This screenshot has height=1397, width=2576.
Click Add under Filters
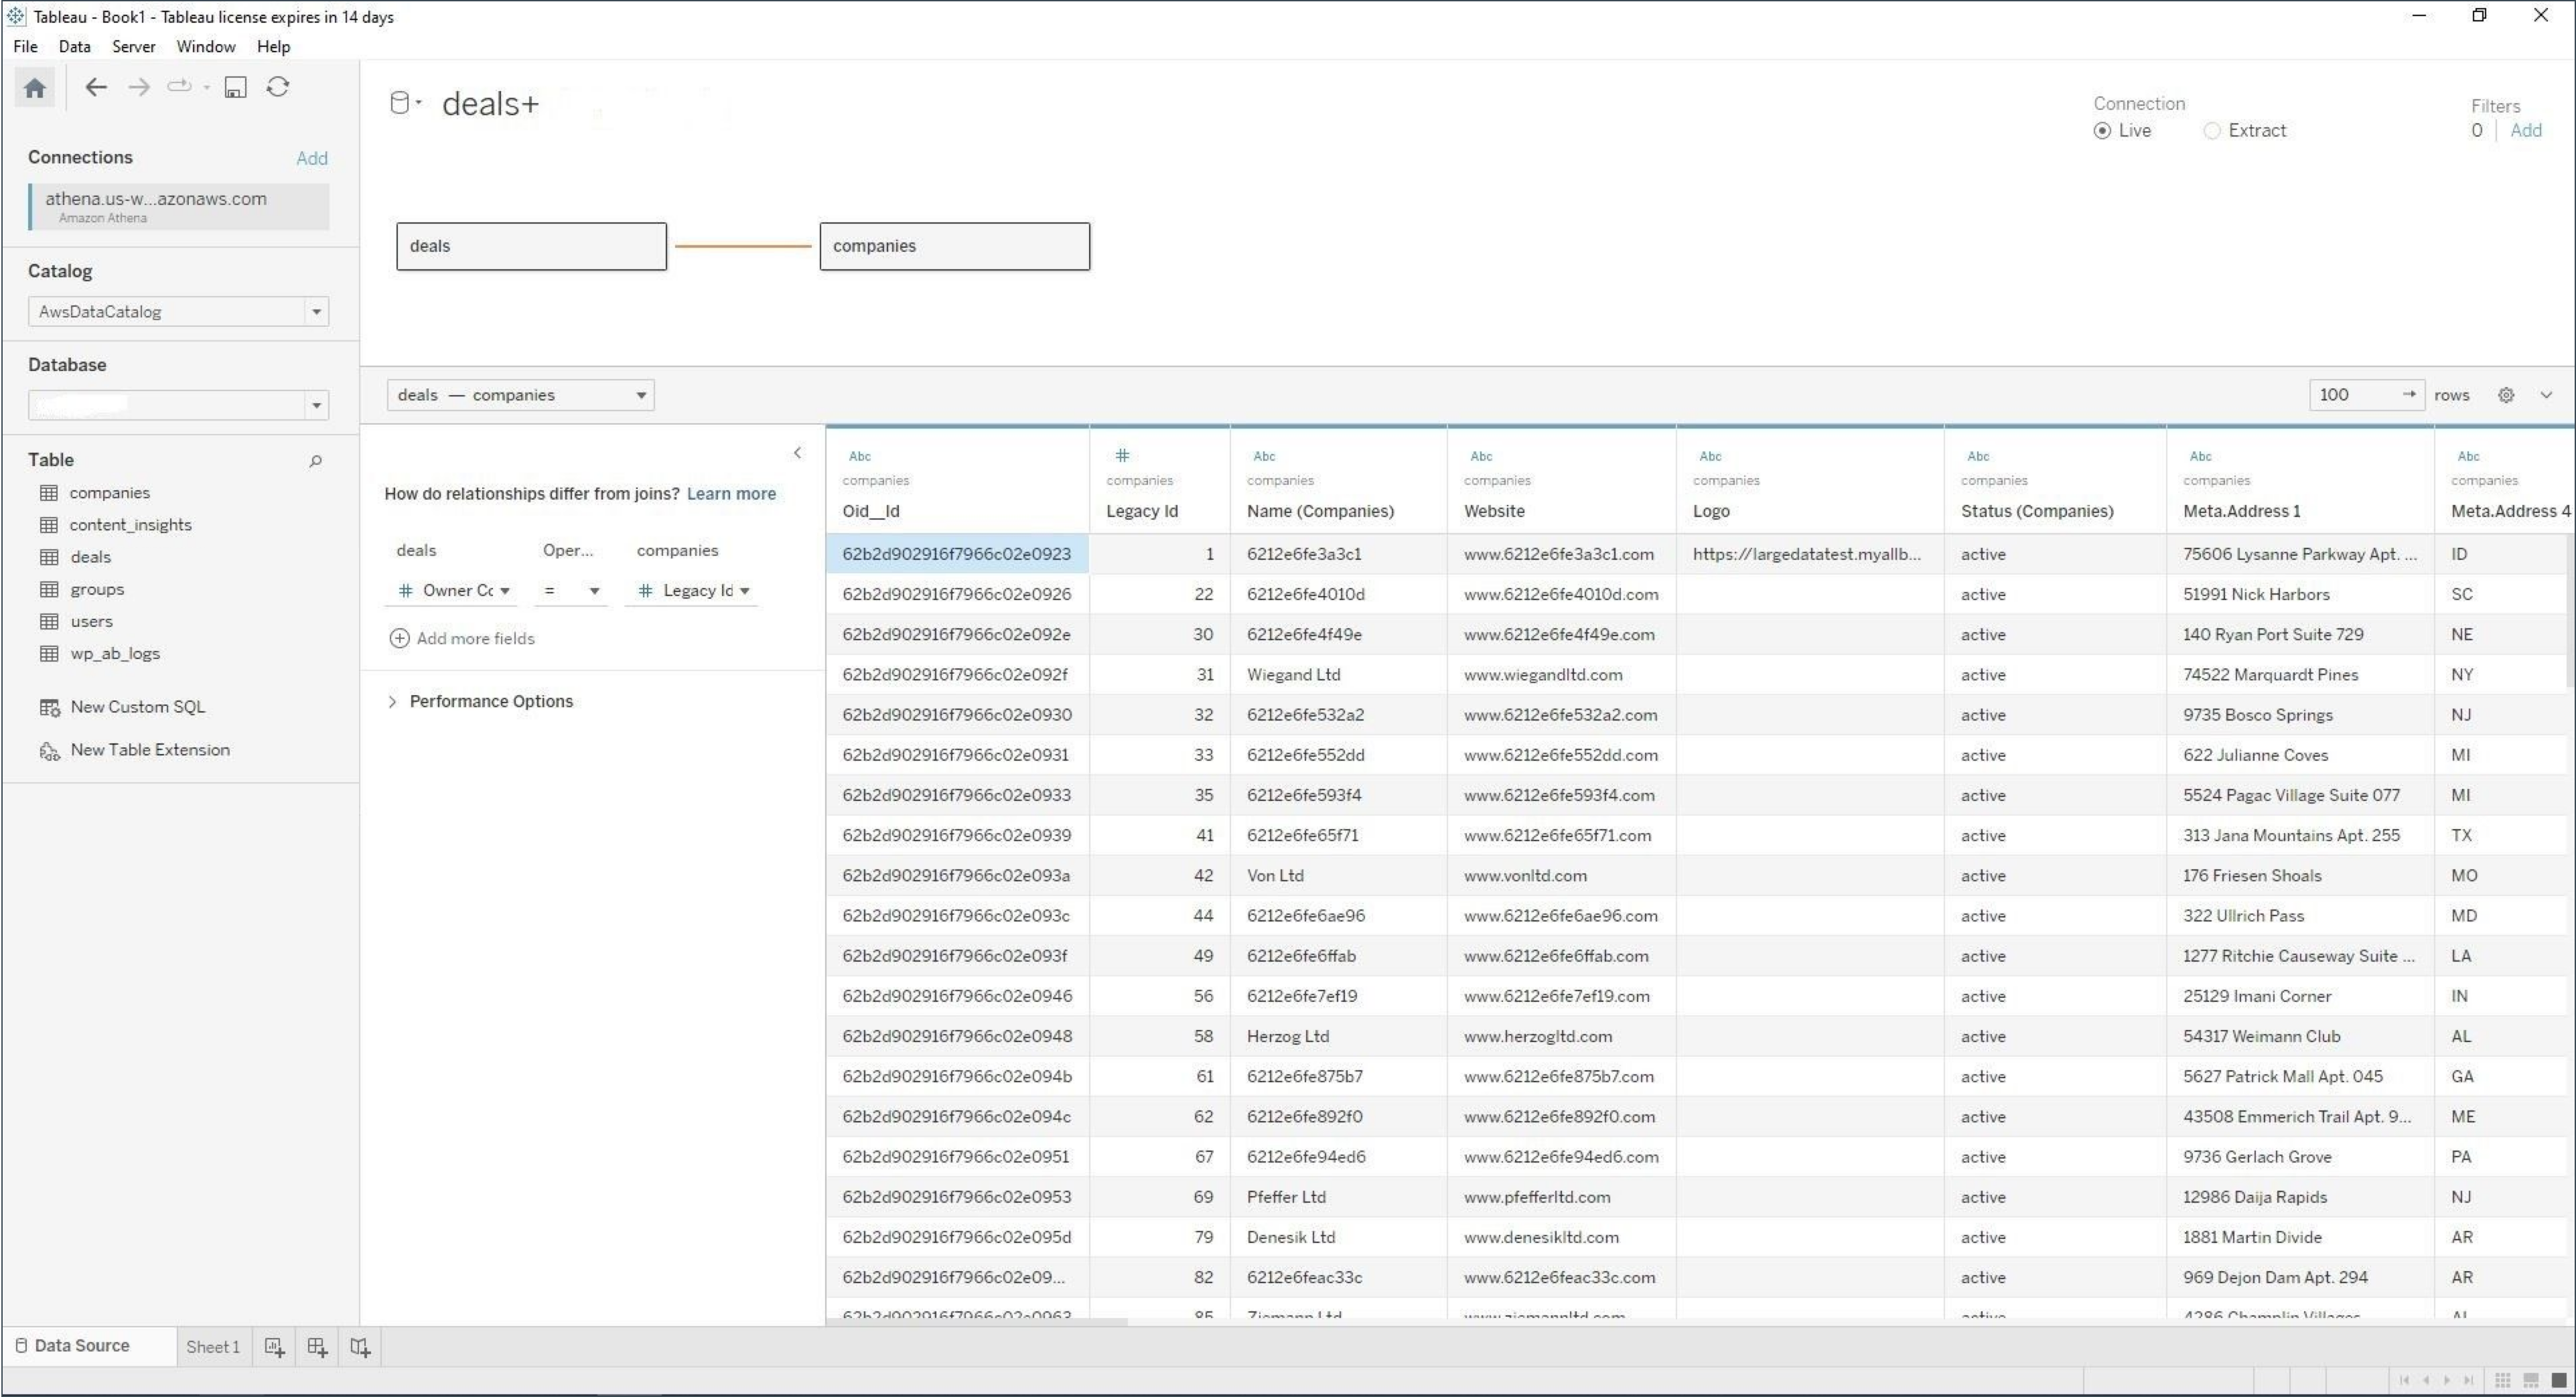[x=2525, y=130]
